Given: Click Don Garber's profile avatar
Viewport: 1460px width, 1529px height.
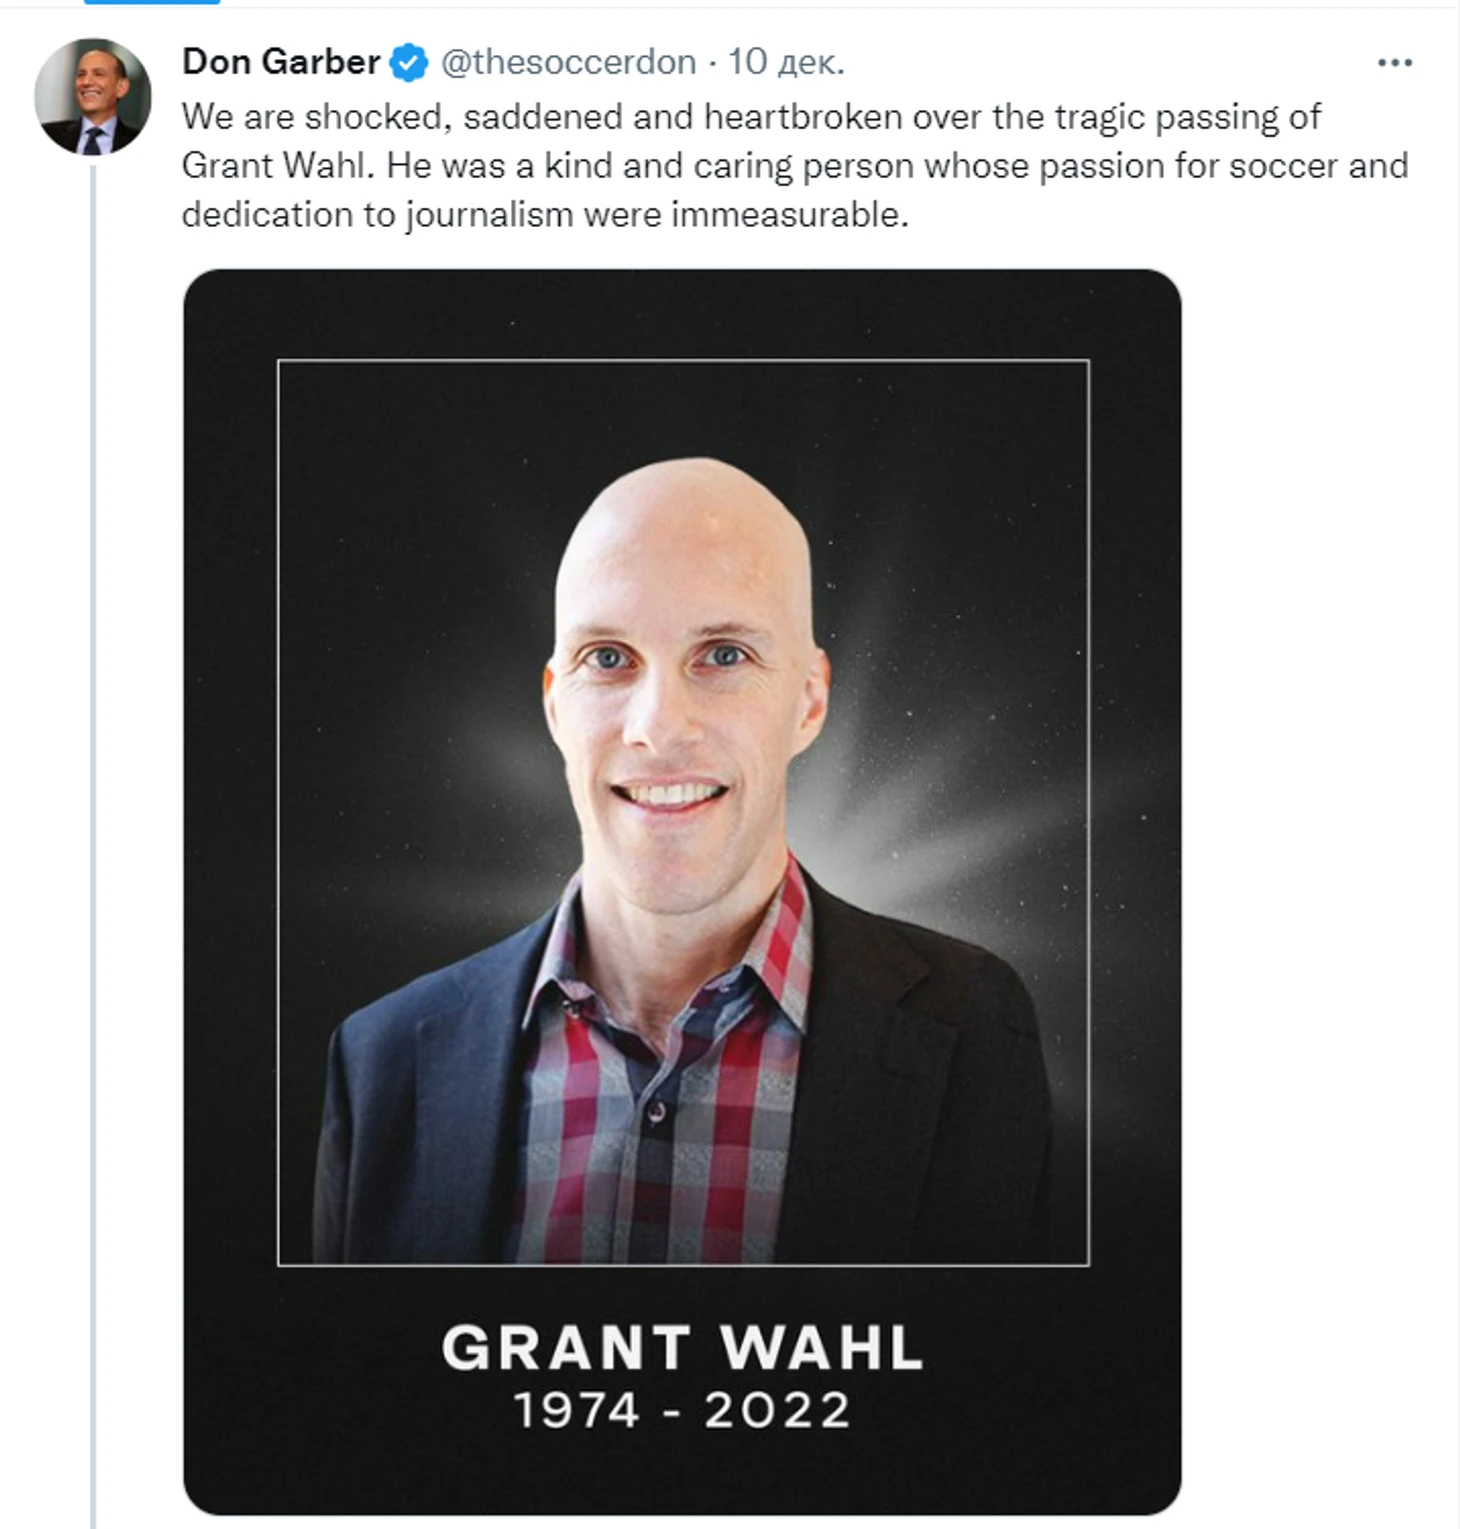Looking at the screenshot, I should point(92,97).
